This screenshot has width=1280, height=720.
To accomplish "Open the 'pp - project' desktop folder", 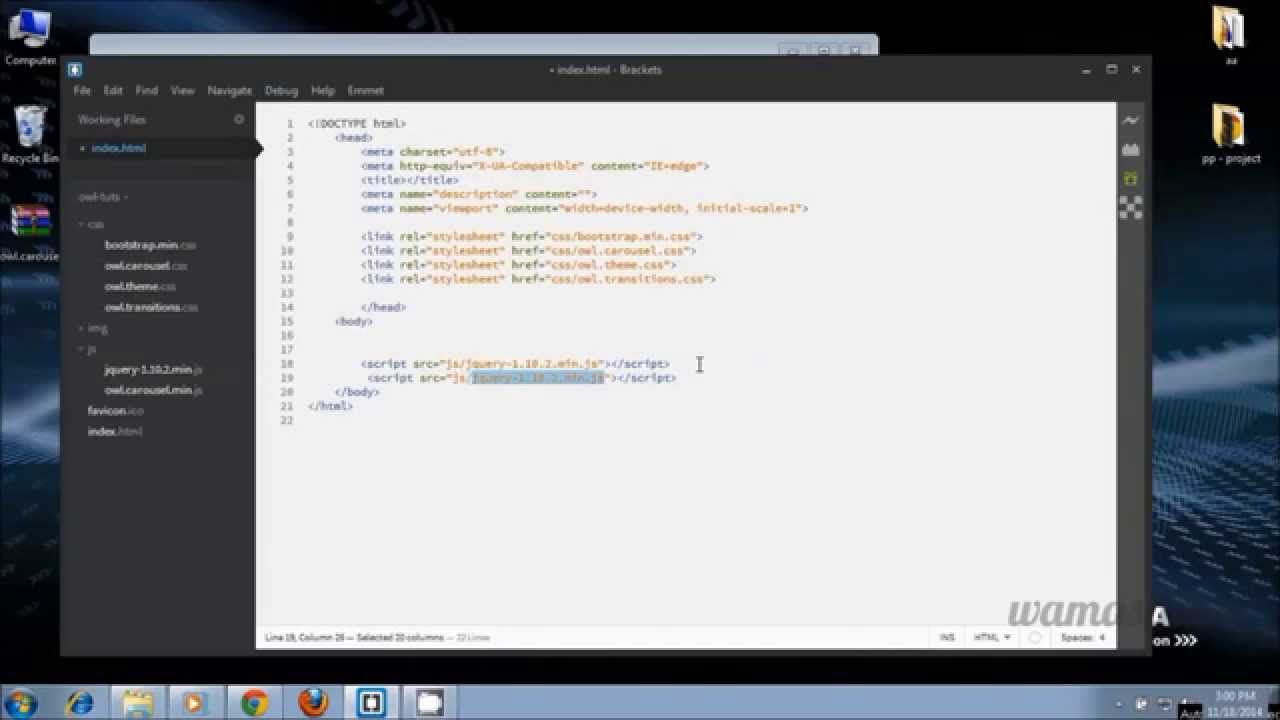I will [x=1230, y=134].
